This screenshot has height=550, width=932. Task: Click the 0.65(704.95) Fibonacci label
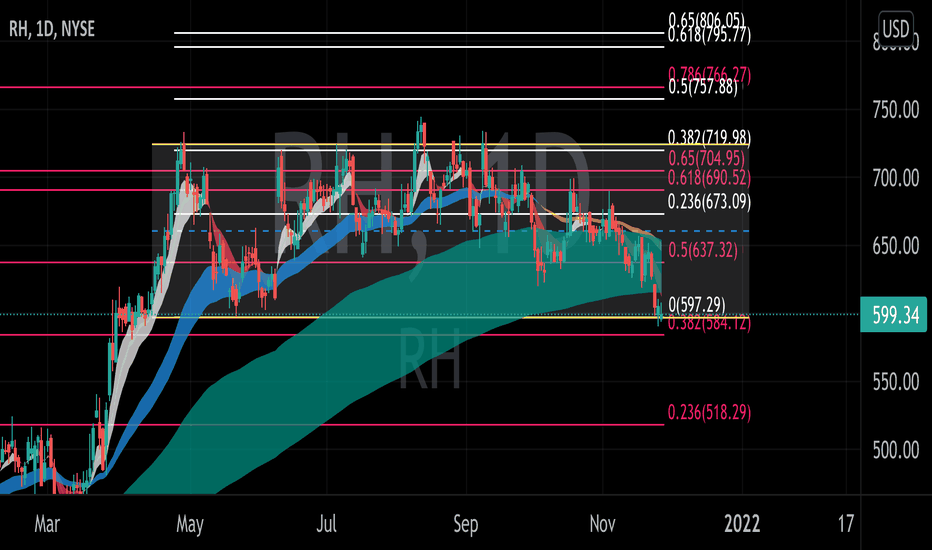point(706,158)
